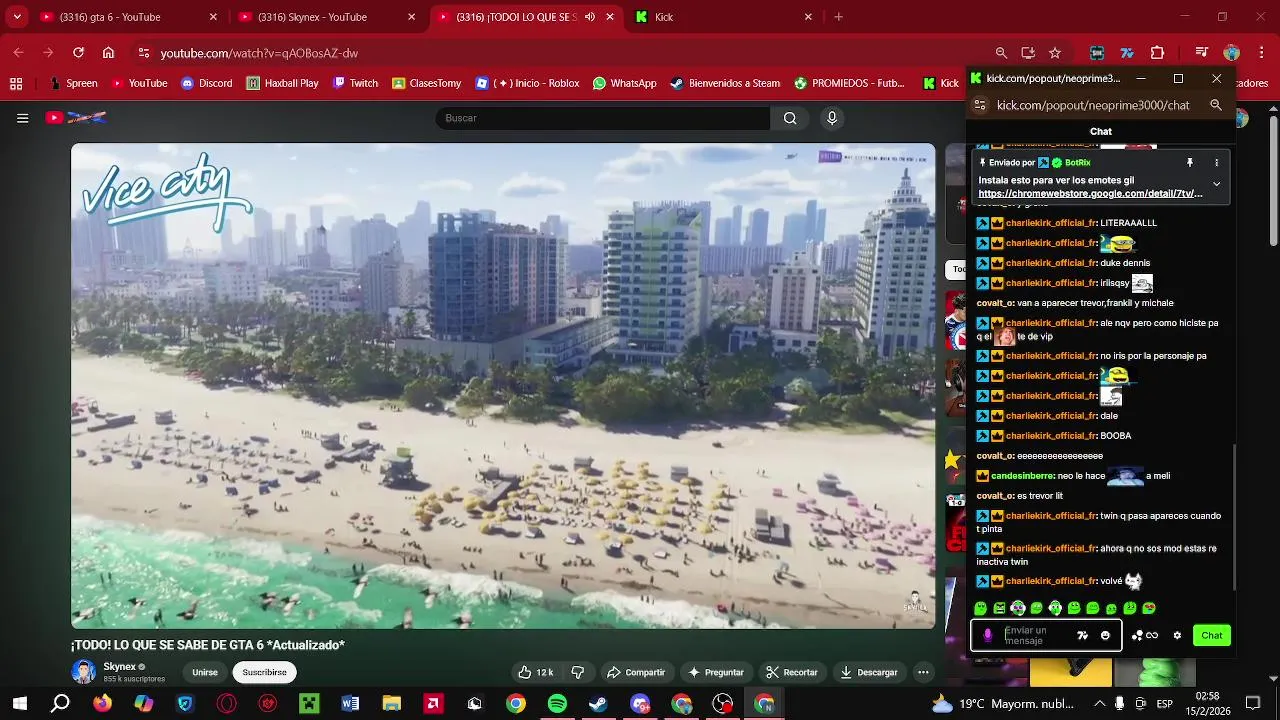Share the video via Compartir
The height and width of the screenshot is (720, 1280).
coord(636,672)
